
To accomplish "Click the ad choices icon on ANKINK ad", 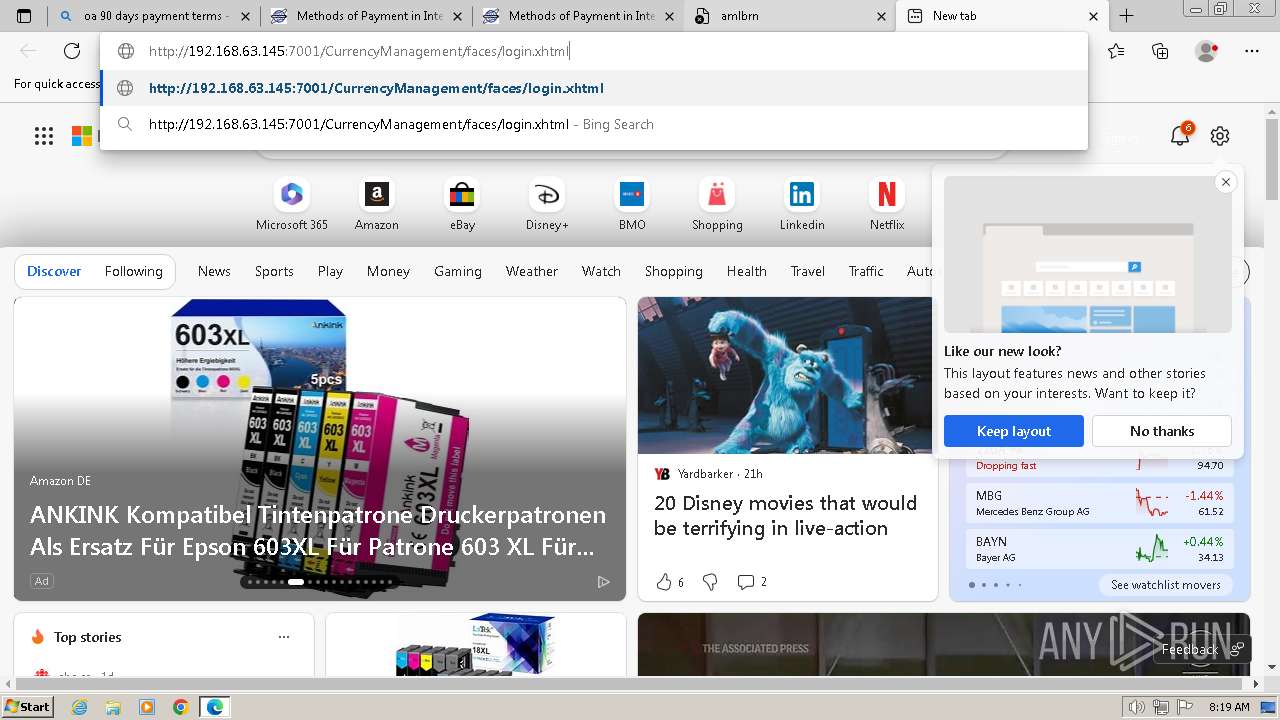I will (x=603, y=581).
